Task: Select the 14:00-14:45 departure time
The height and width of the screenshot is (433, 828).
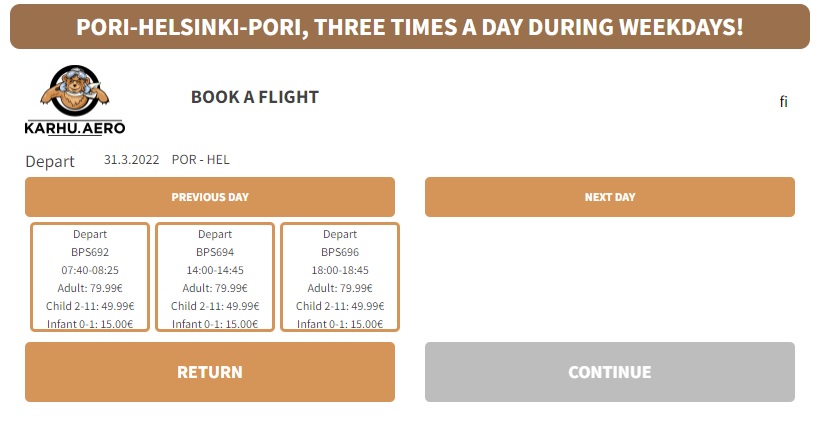Action: [x=215, y=270]
